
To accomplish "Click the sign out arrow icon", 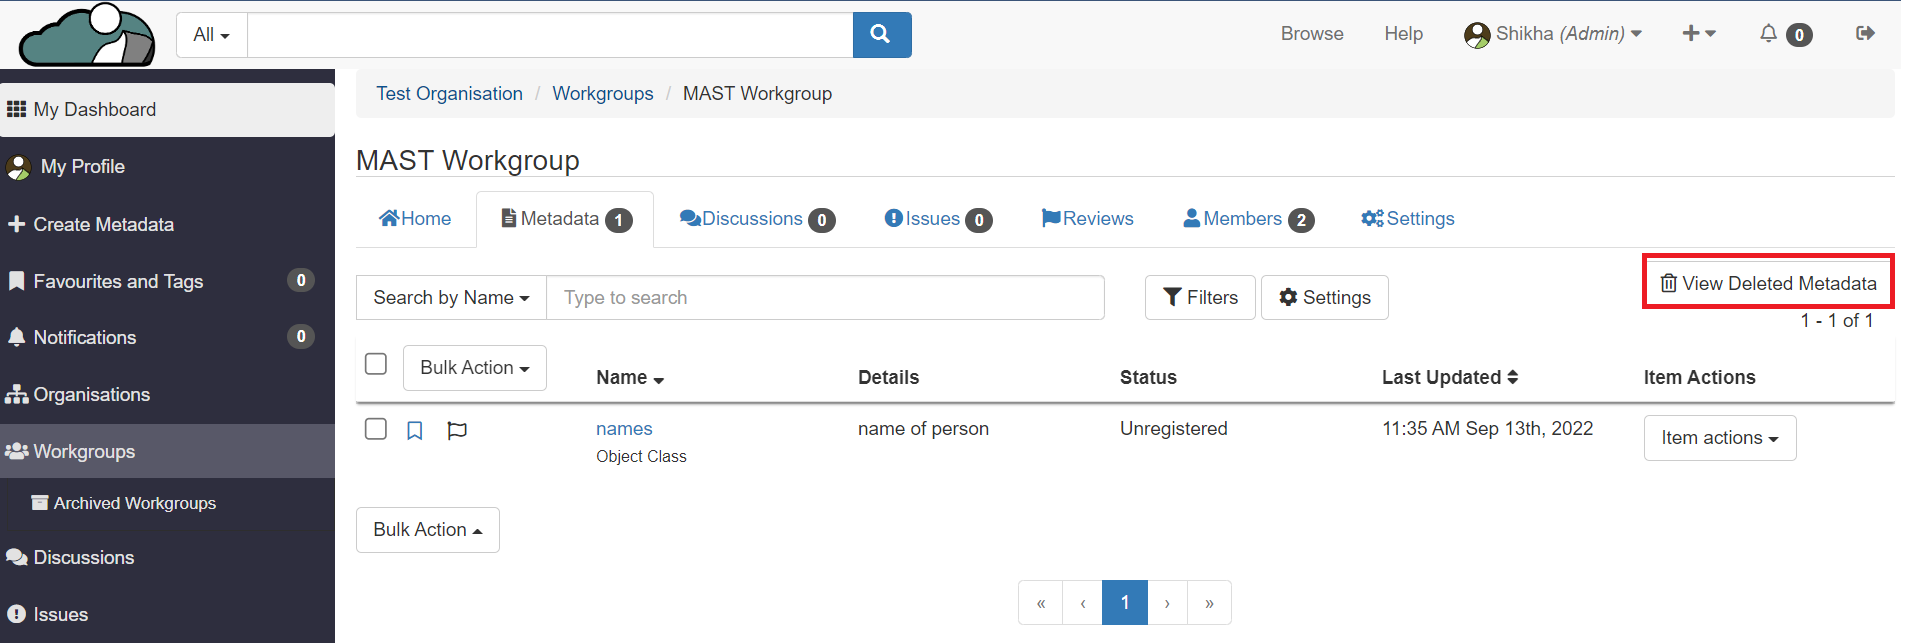I will (x=1865, y=34).
